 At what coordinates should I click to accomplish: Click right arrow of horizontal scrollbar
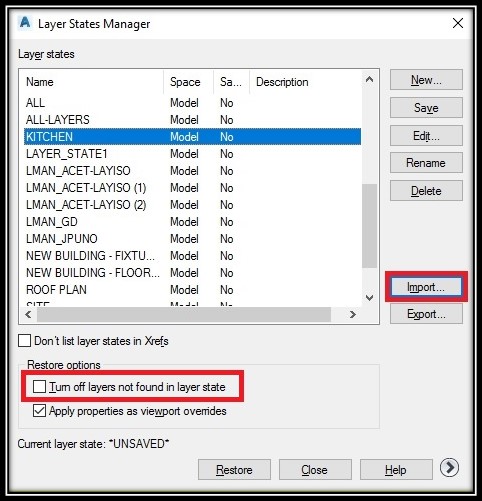pos(352,314)
